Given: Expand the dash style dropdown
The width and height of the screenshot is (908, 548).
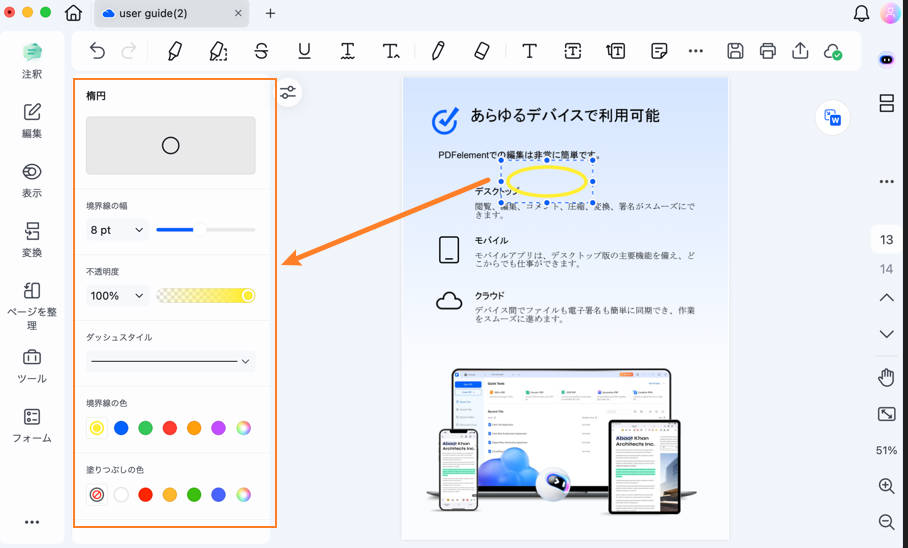Looking at the screenshot, I should [x=170, y=361].
